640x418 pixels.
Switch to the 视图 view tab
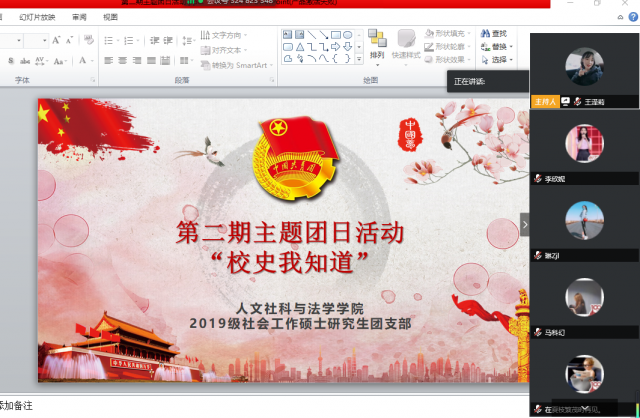pyautogui.click(x=110, y=17)
